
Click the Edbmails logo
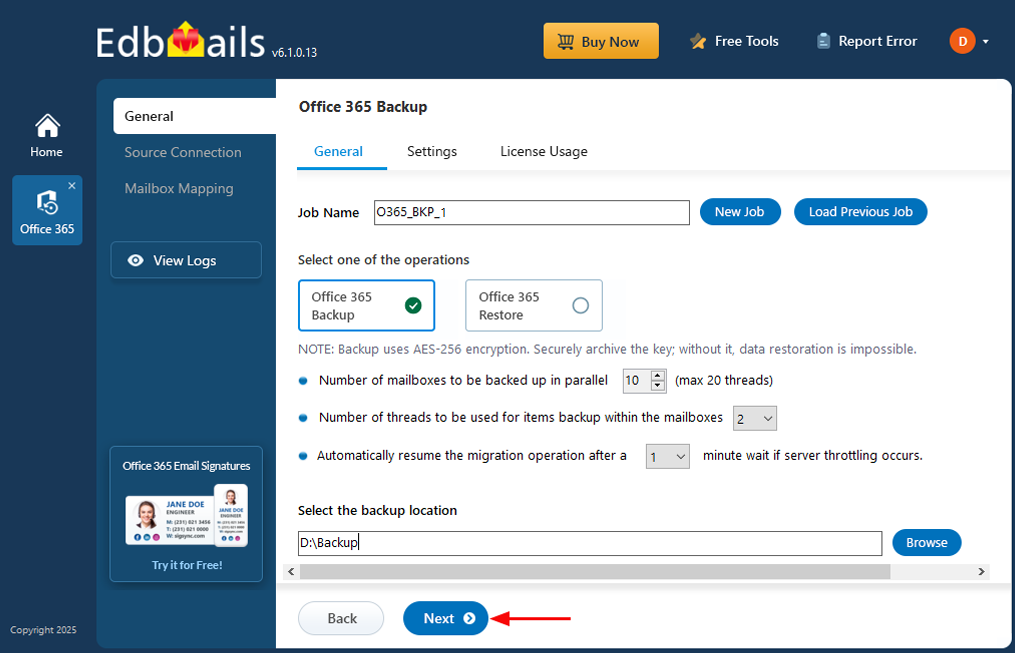pos(181,41)
